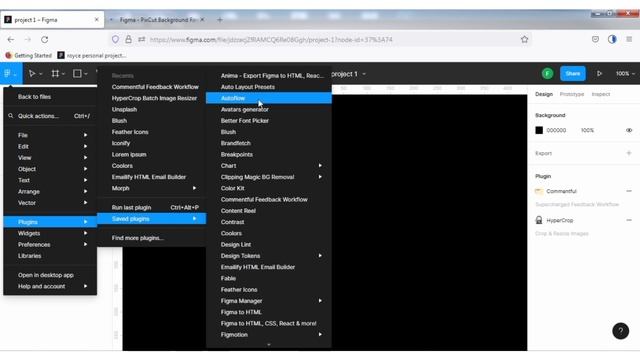Viewport: 640px width, 360px height.
Task: Select the Move tool
Action: coord(31,73)
